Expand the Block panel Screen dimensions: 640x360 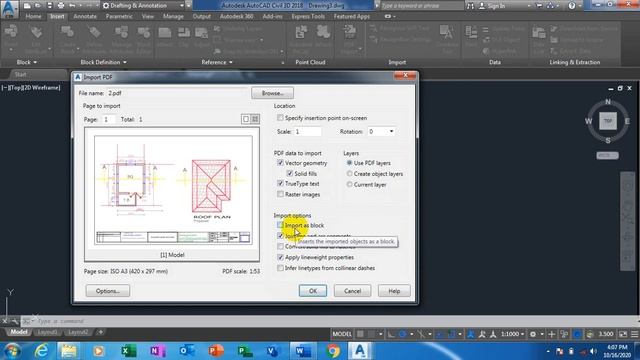coord(27,62)
